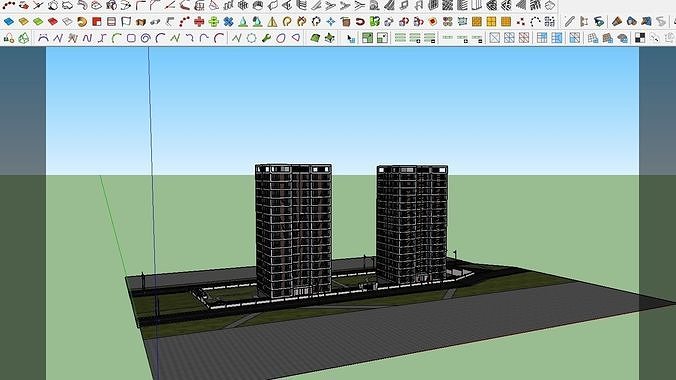Click the blue four-point star icon
Viewport: 676px width, 380px height.
tap(331, 22)
